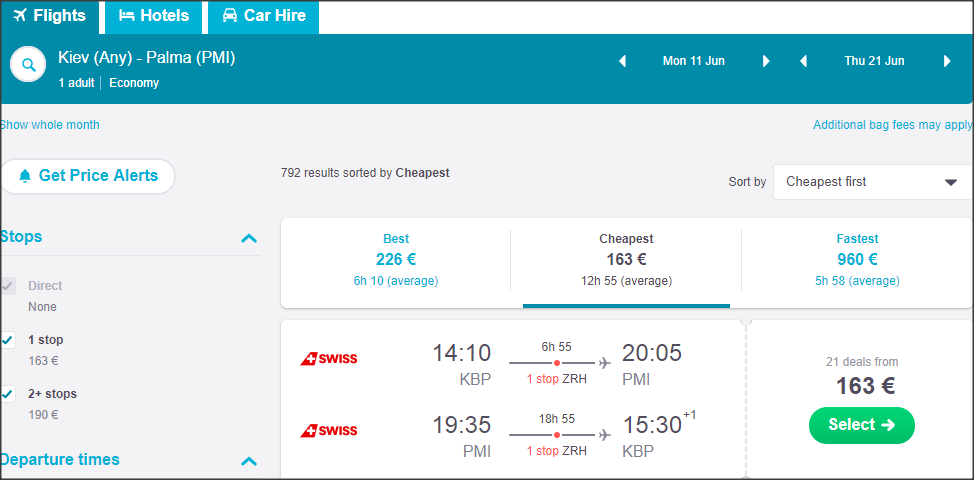The height and width of the screenshot is (480, 974).
Task: Go to next departure date arrow
Action: [x=767, y=61]
